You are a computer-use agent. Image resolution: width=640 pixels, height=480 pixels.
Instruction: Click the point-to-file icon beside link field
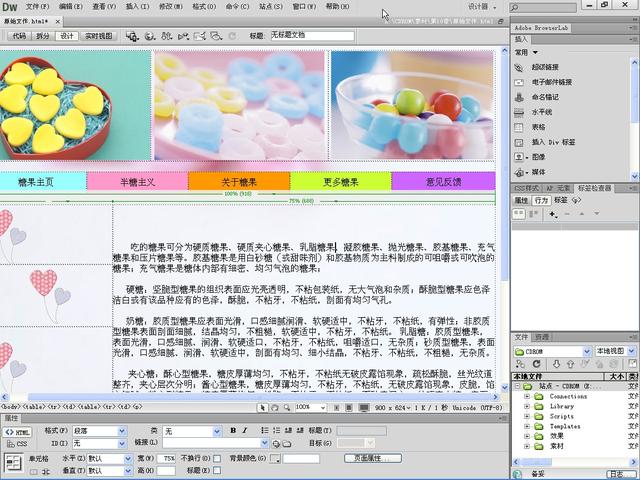[276, 443]
